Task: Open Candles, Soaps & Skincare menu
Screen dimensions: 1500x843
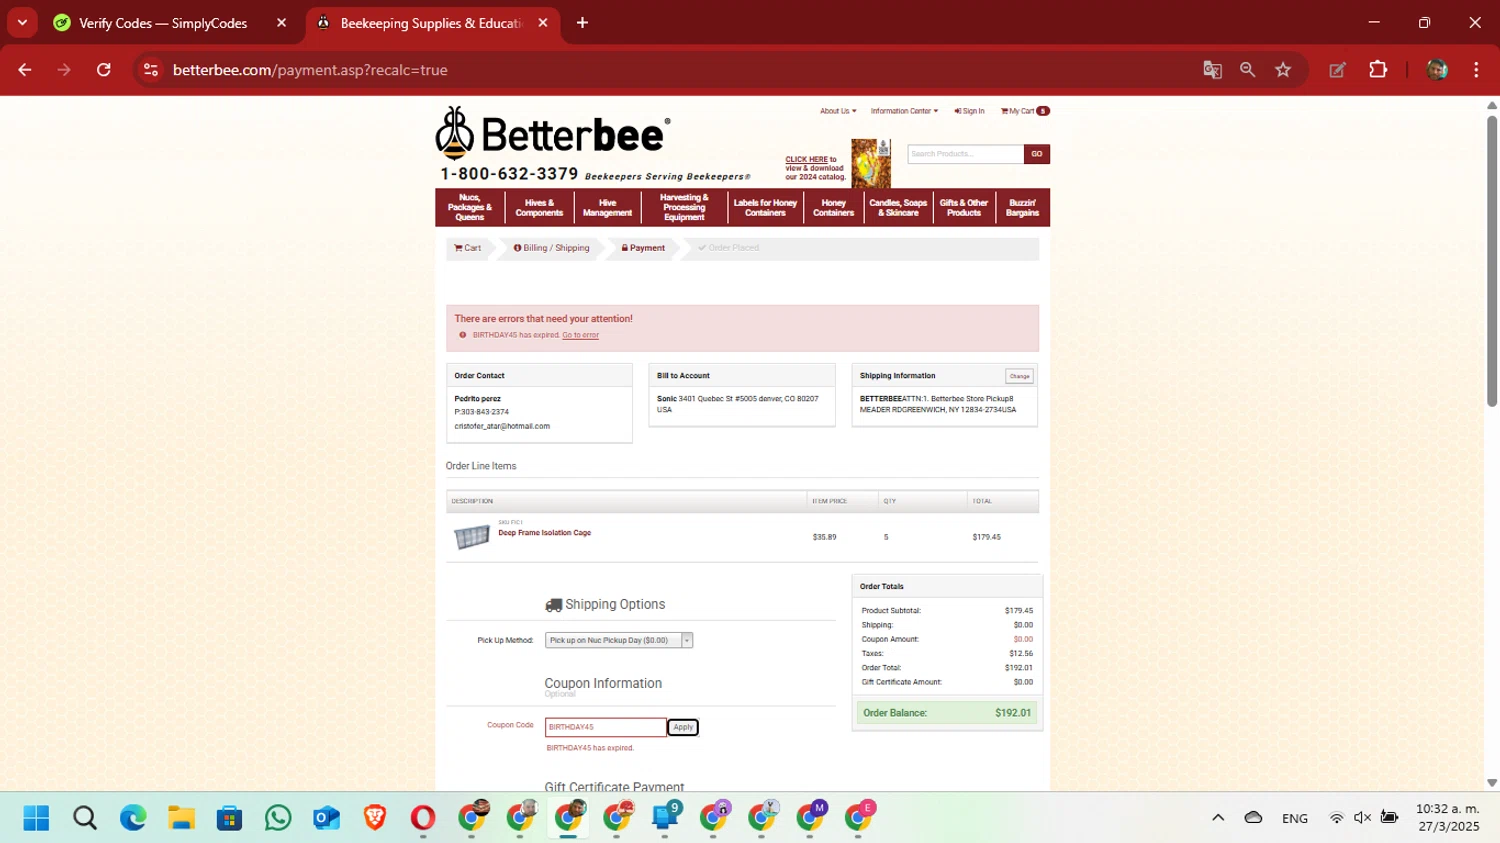Action: (898, 207)
